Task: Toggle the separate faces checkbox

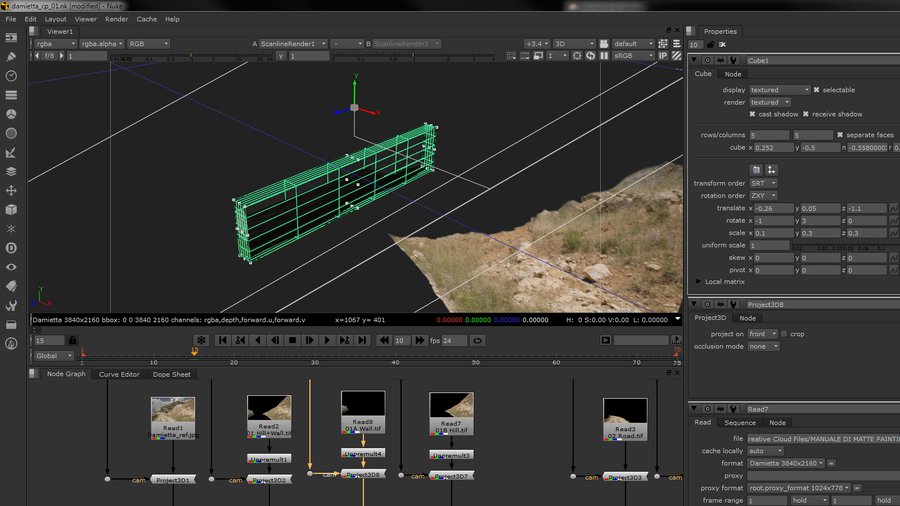Action: 840,135
